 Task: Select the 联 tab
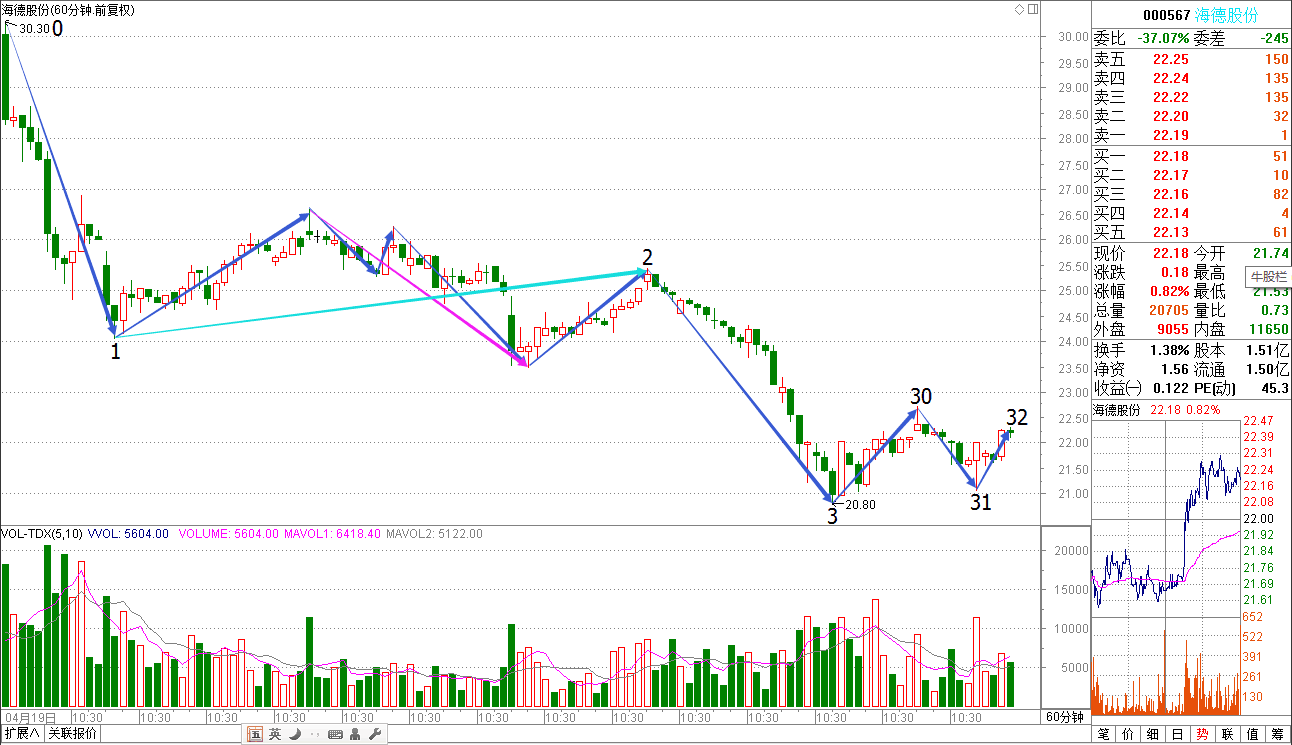pyautogui.click(x=1227, y=734)
